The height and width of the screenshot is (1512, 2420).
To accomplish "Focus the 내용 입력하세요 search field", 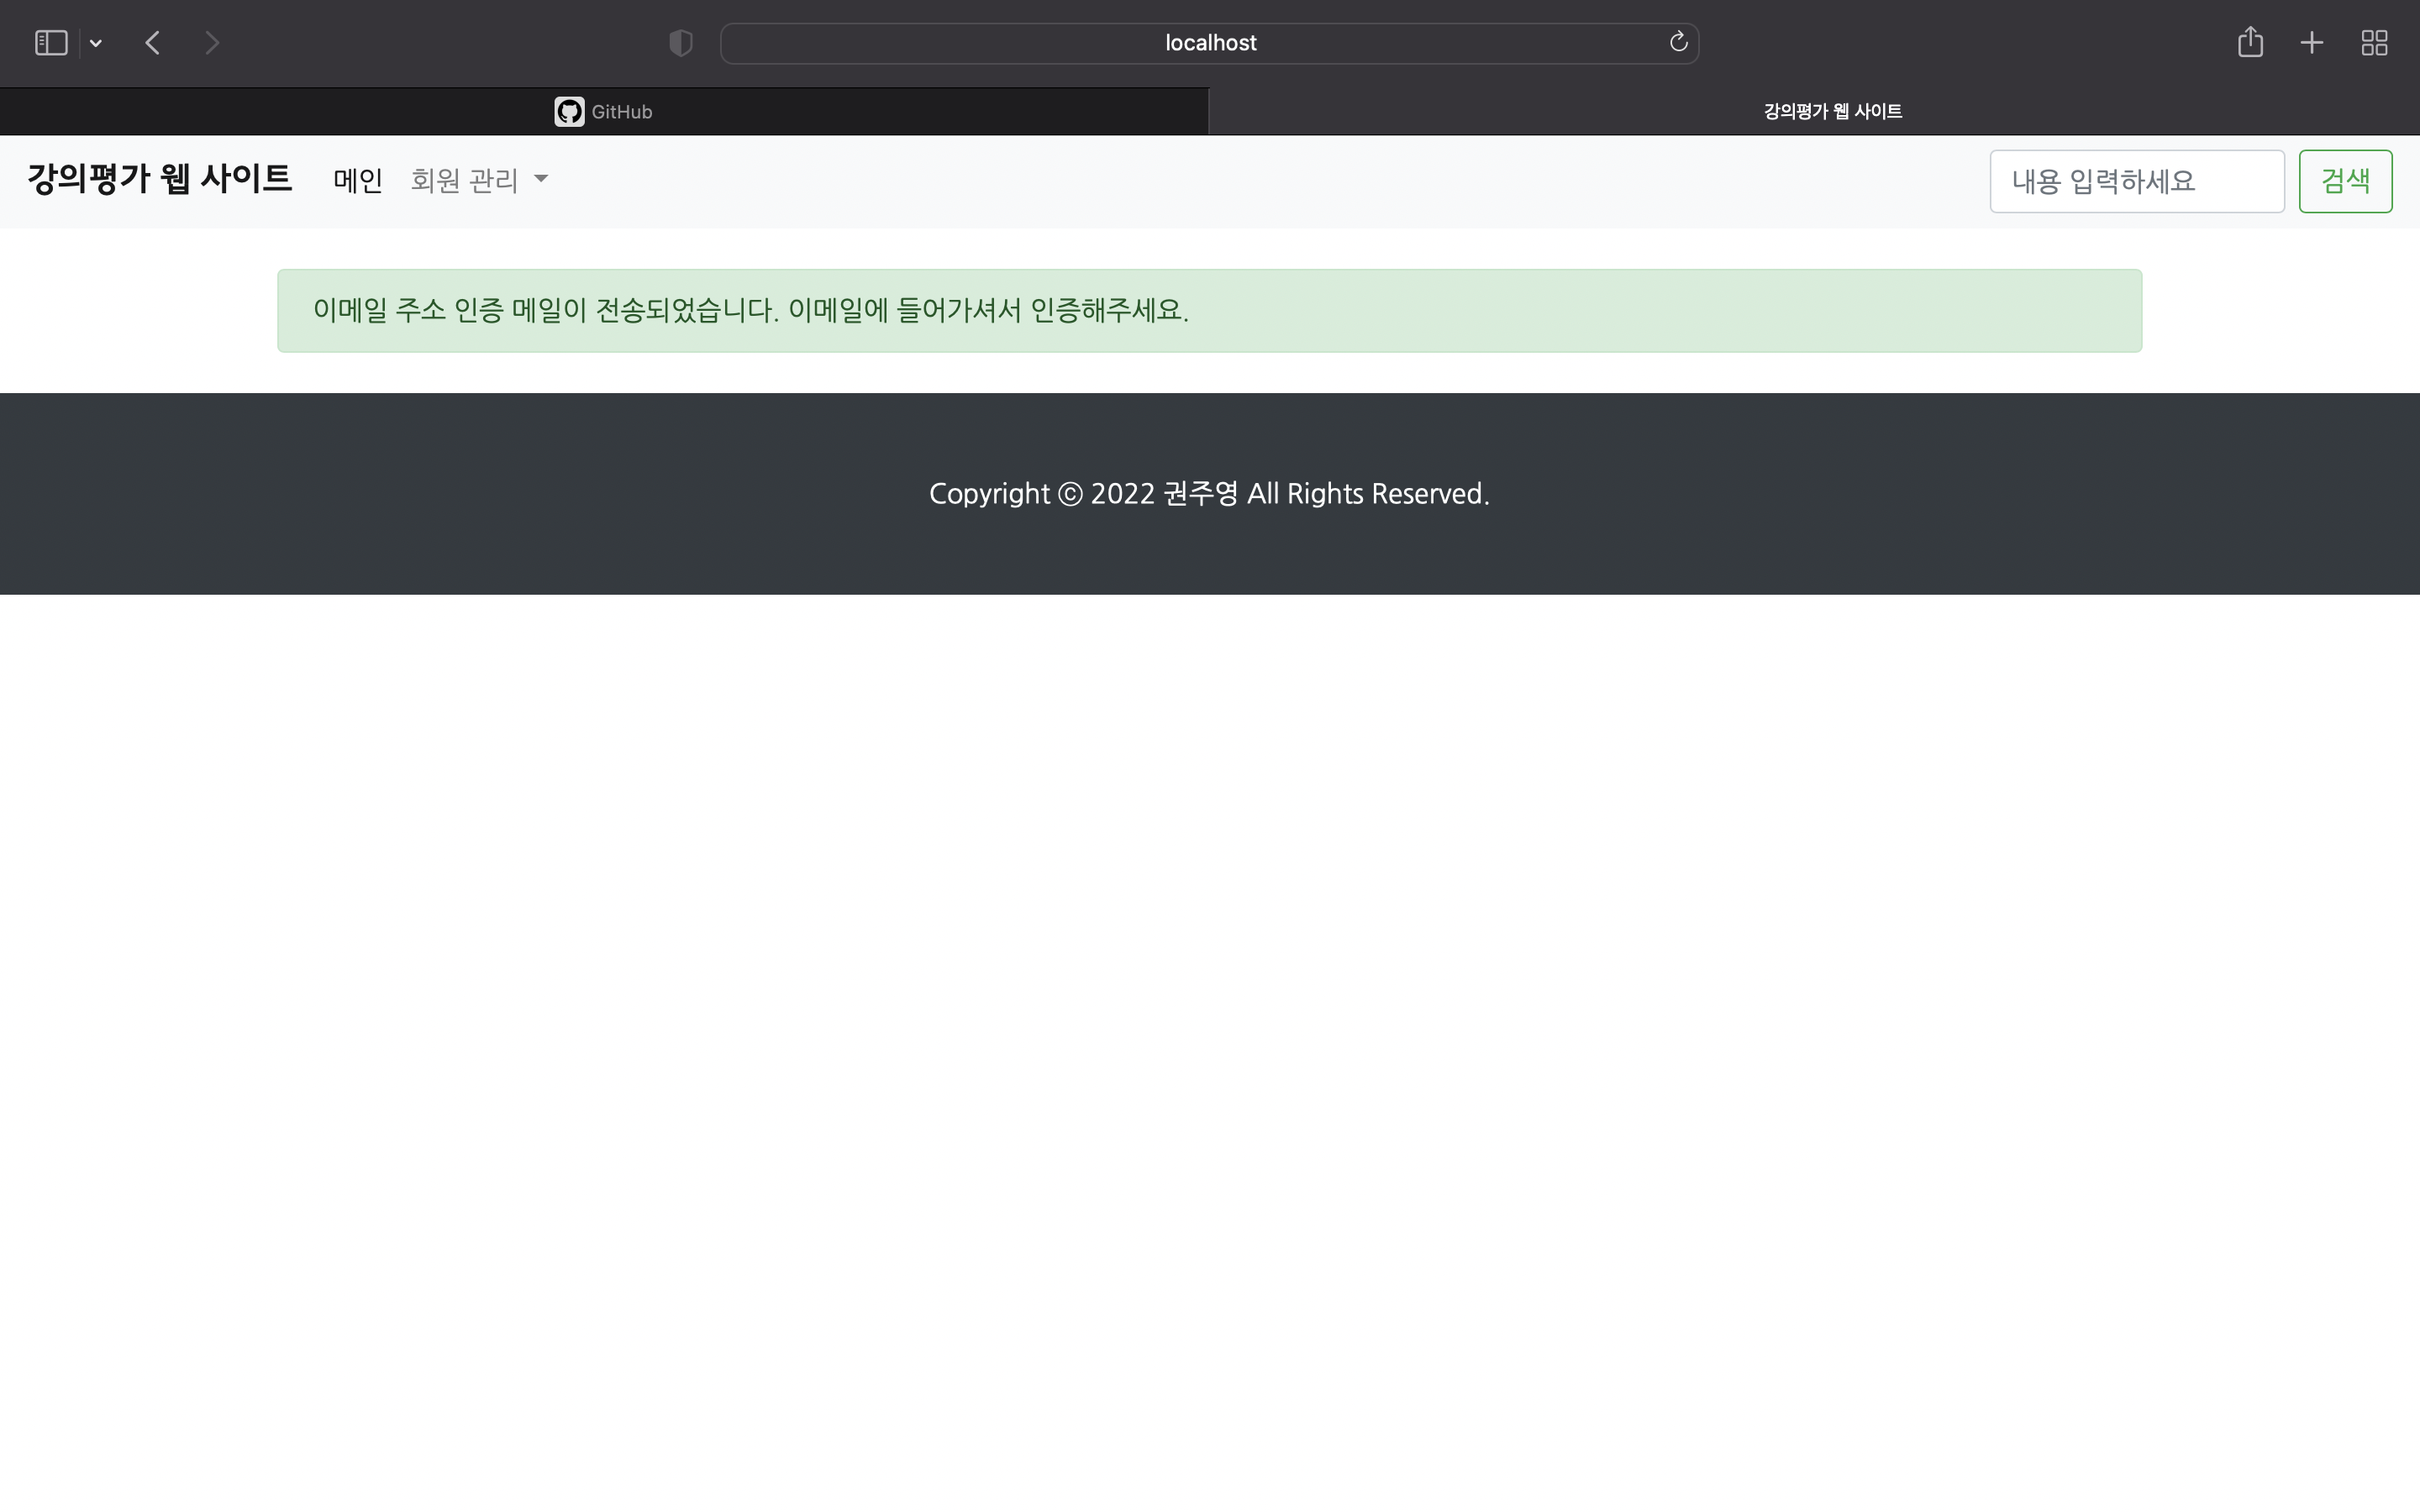I will [x=2137, y=181].
